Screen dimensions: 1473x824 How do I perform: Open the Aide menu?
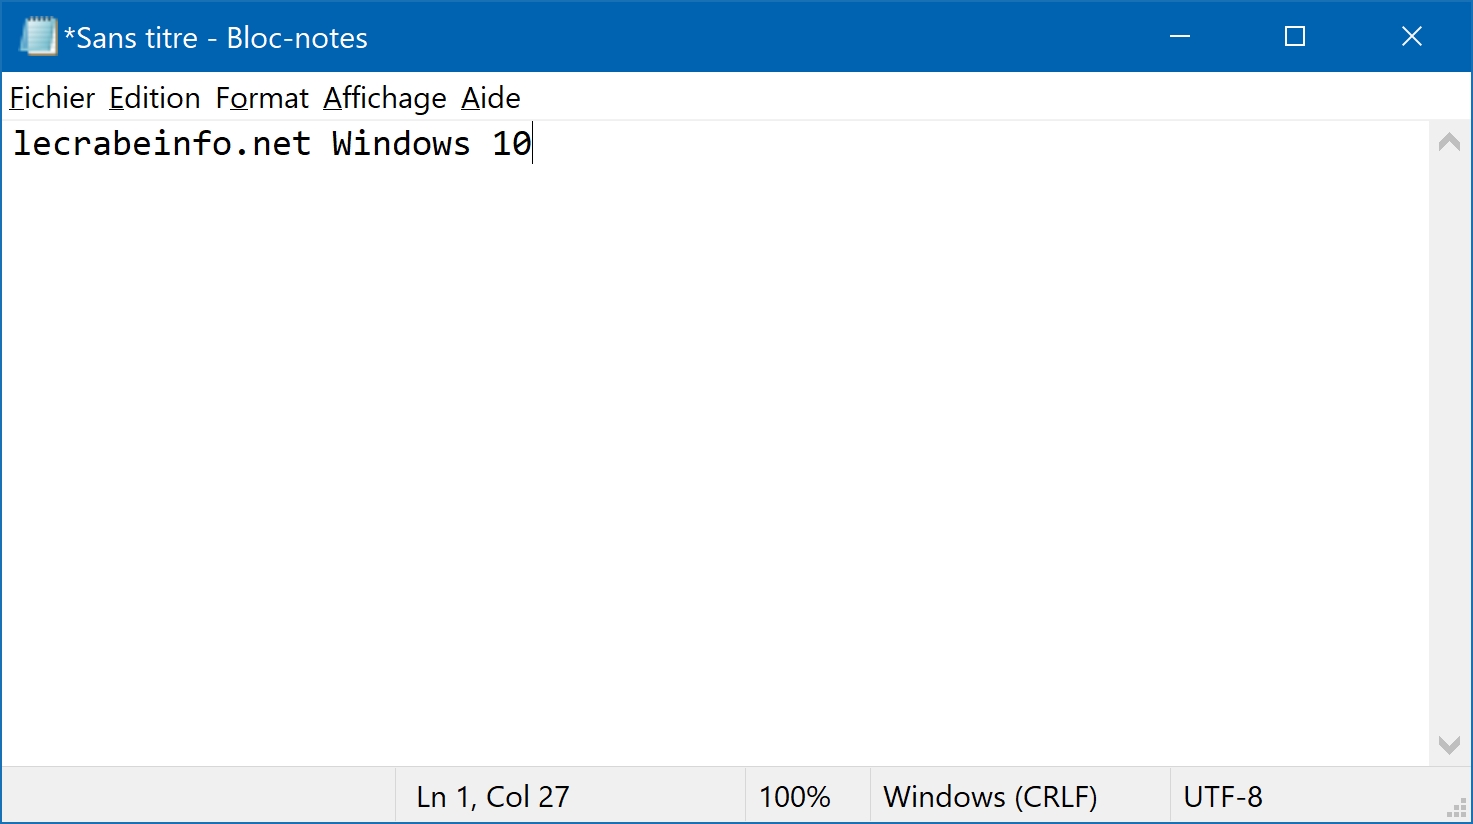491,98
